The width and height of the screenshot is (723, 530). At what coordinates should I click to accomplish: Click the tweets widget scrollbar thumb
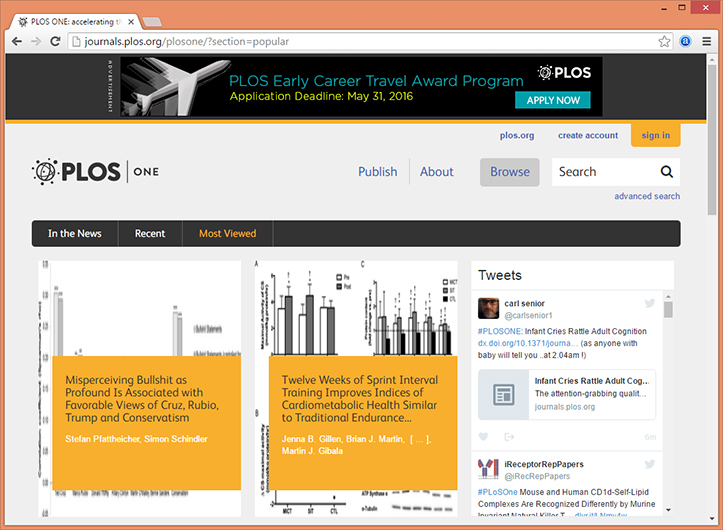click(x=668, y=309)
